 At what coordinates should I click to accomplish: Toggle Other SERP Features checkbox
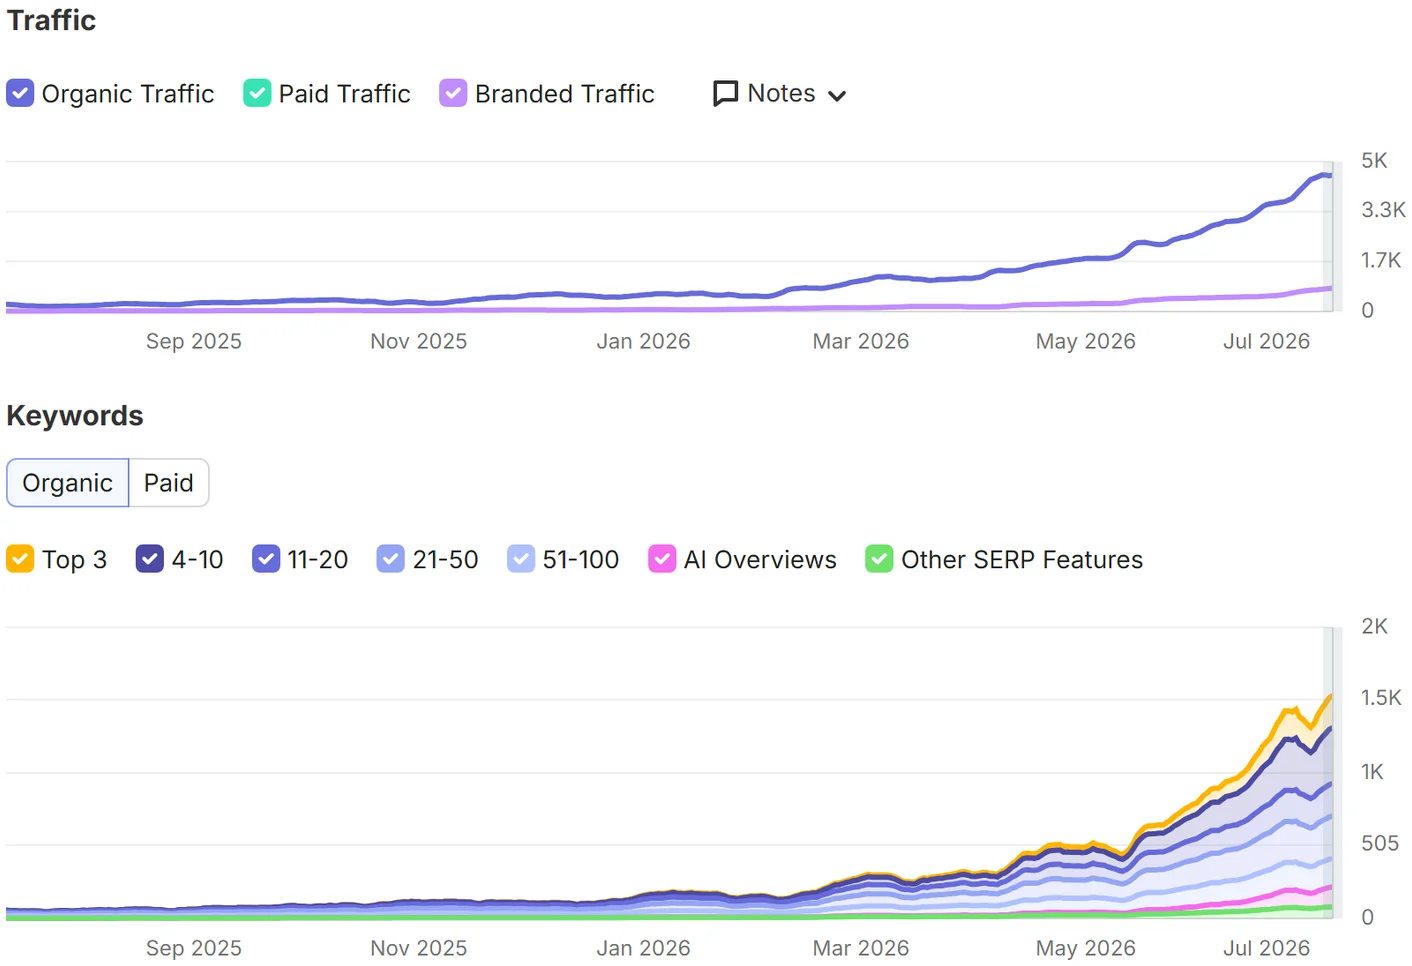[879, 559]
